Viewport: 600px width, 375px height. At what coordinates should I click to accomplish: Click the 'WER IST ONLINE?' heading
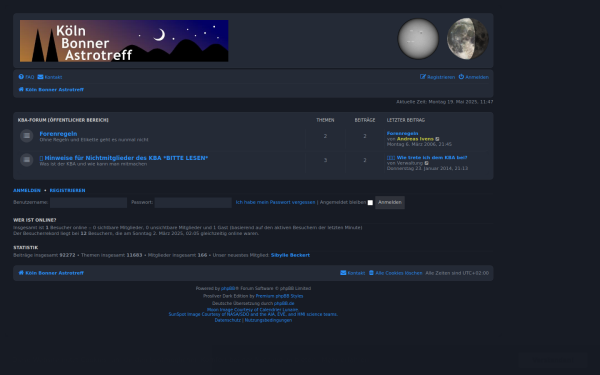click(35, 220)
